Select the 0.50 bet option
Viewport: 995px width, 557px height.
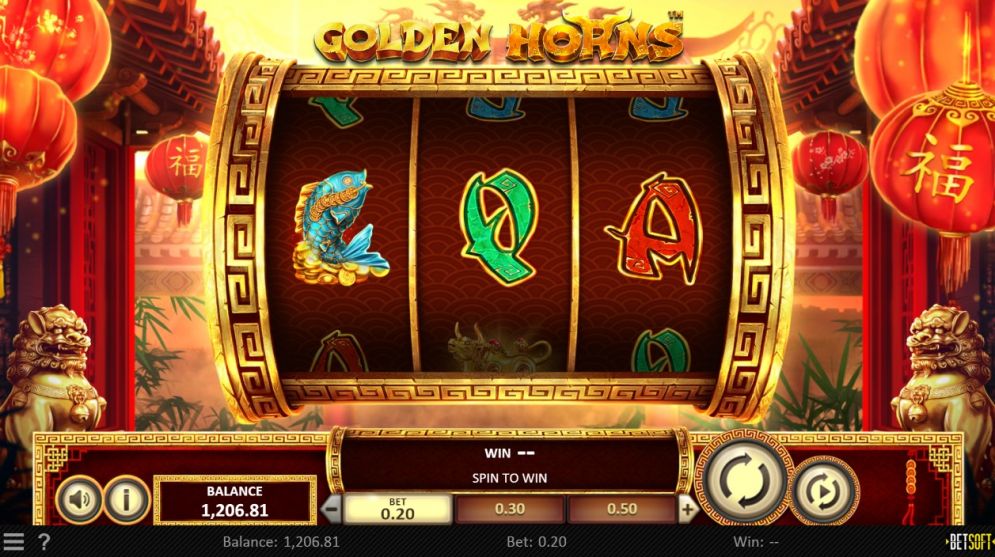point(622,509)
